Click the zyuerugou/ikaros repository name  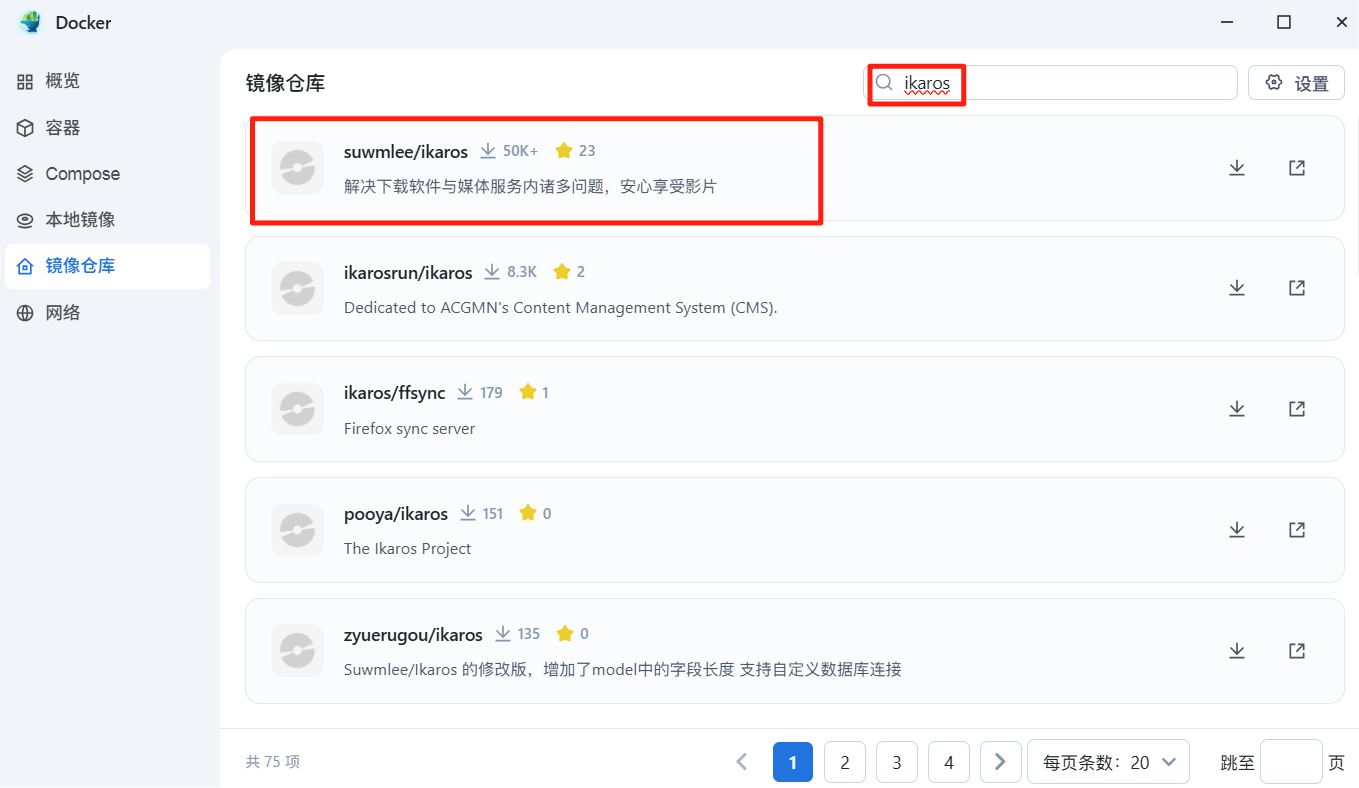(x=413, y=635)
